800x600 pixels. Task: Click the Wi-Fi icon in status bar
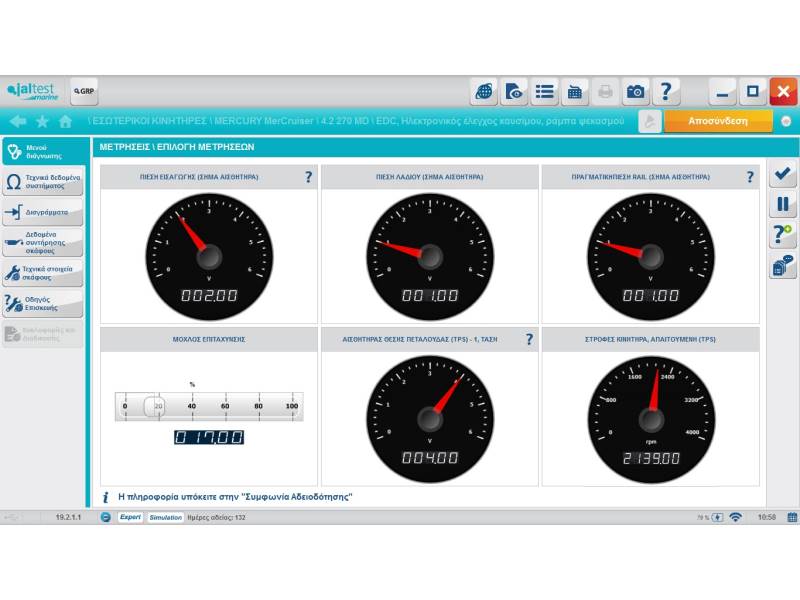point(735,517)
